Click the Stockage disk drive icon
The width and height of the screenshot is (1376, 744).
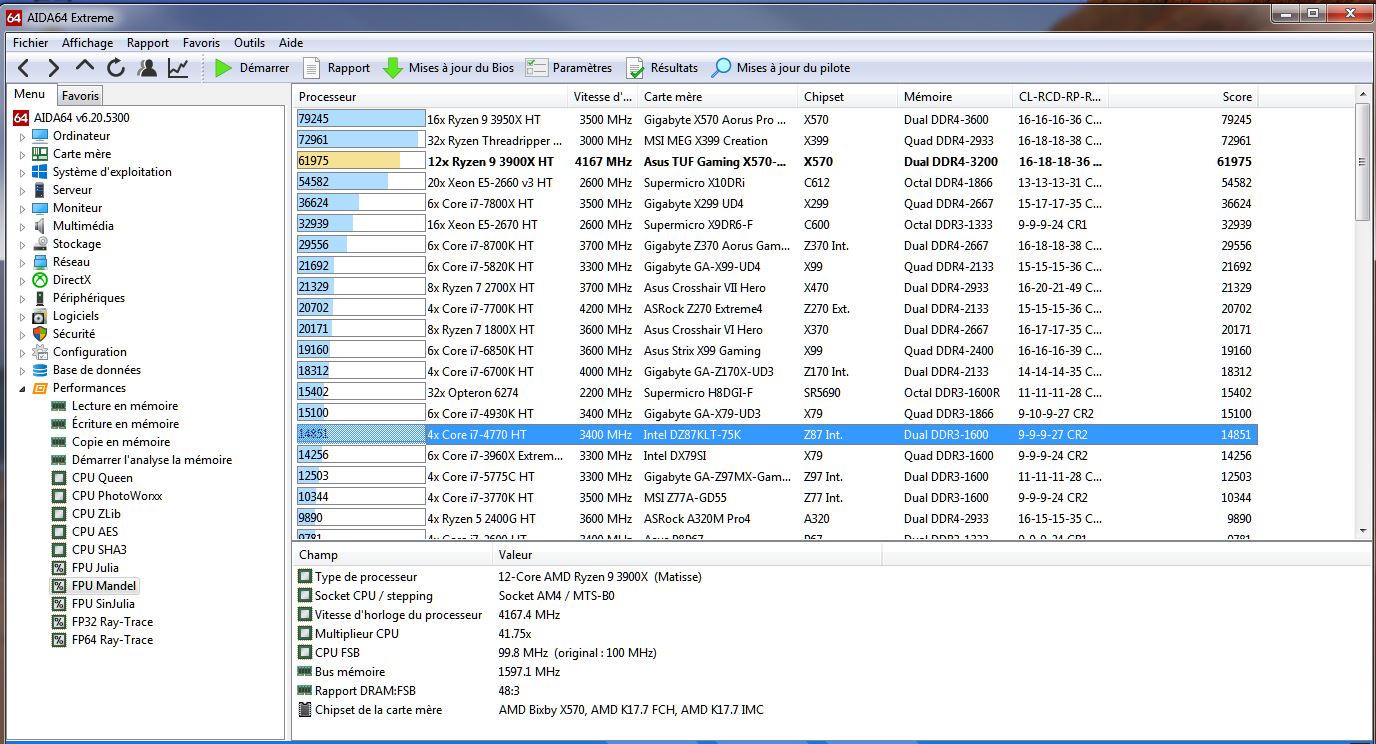[40, 244]
